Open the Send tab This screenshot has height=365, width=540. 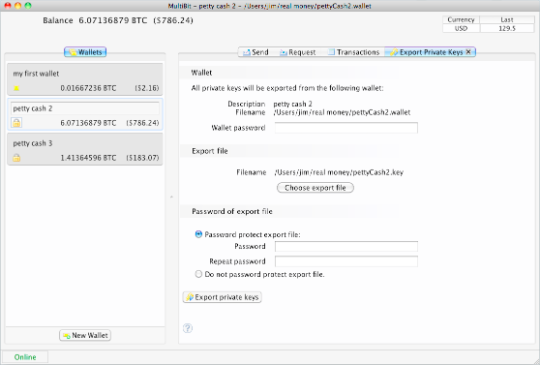(256, 52)
